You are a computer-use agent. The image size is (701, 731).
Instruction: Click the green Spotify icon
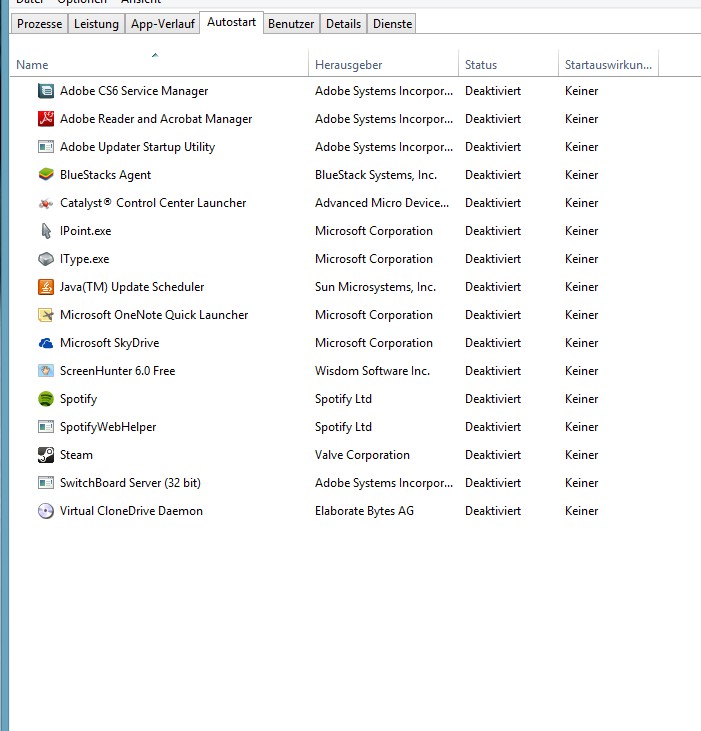pos(46,399)
